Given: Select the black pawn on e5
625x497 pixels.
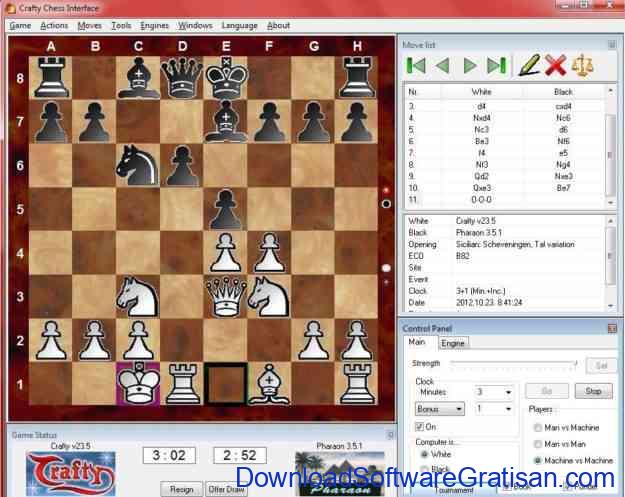Looking at the screenshot, I should point(226,209).
